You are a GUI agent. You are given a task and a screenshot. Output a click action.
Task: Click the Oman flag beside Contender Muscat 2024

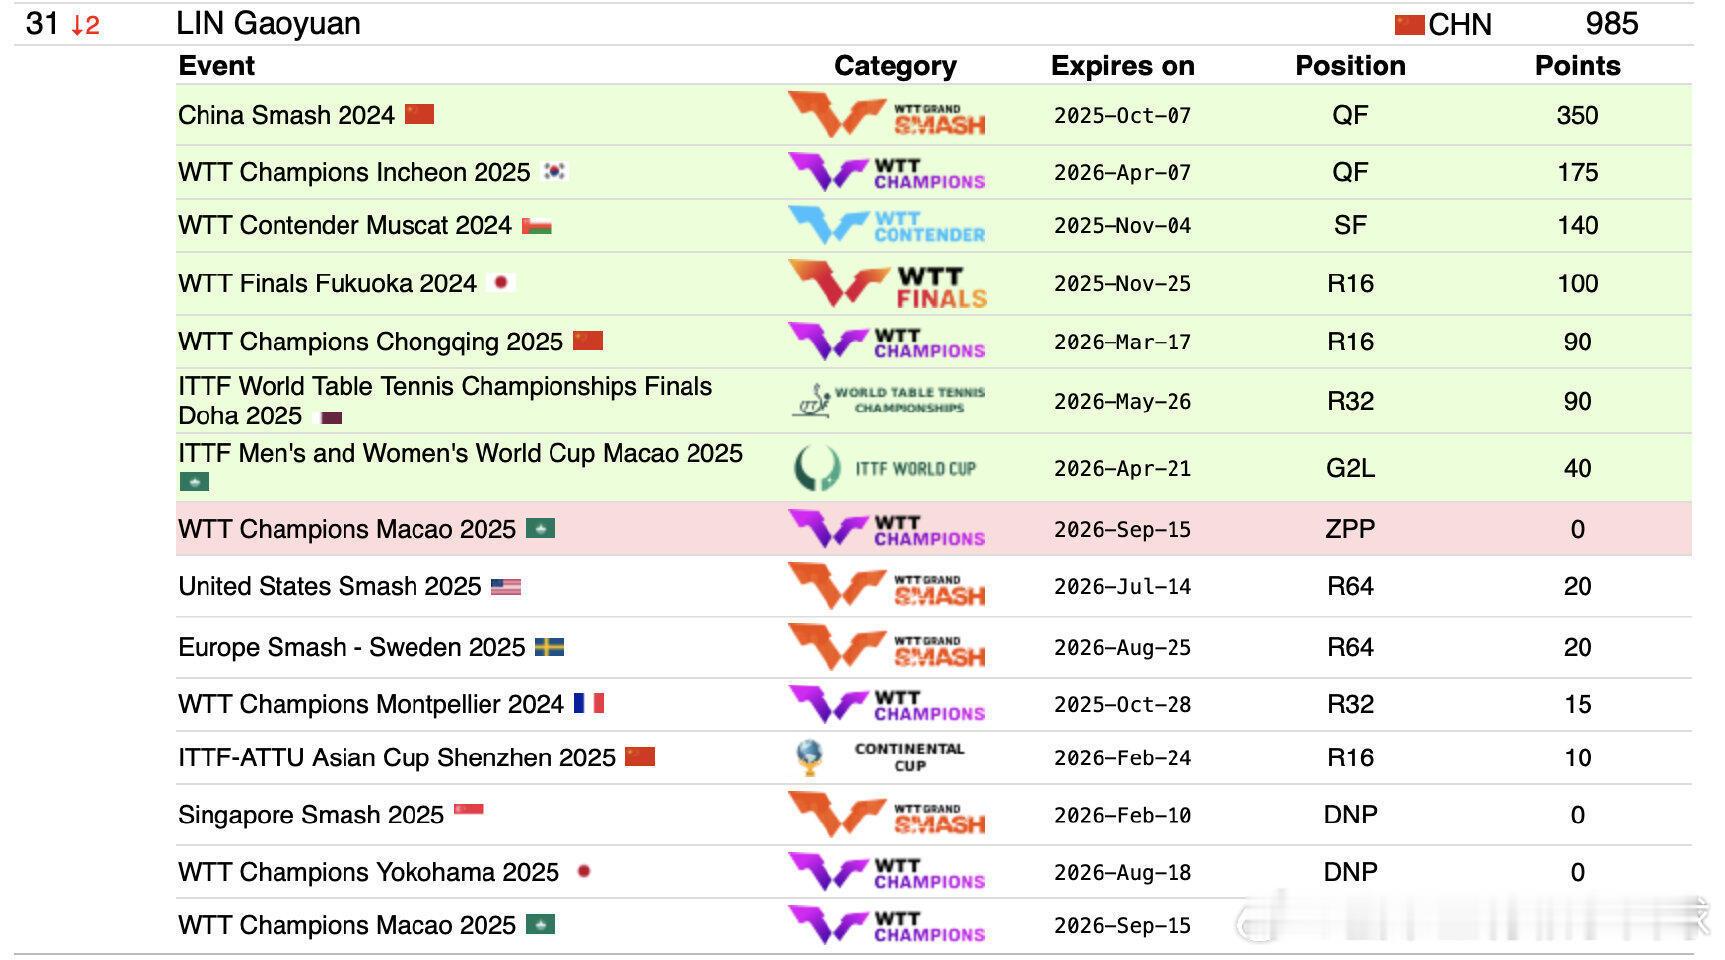coord(536,226)
